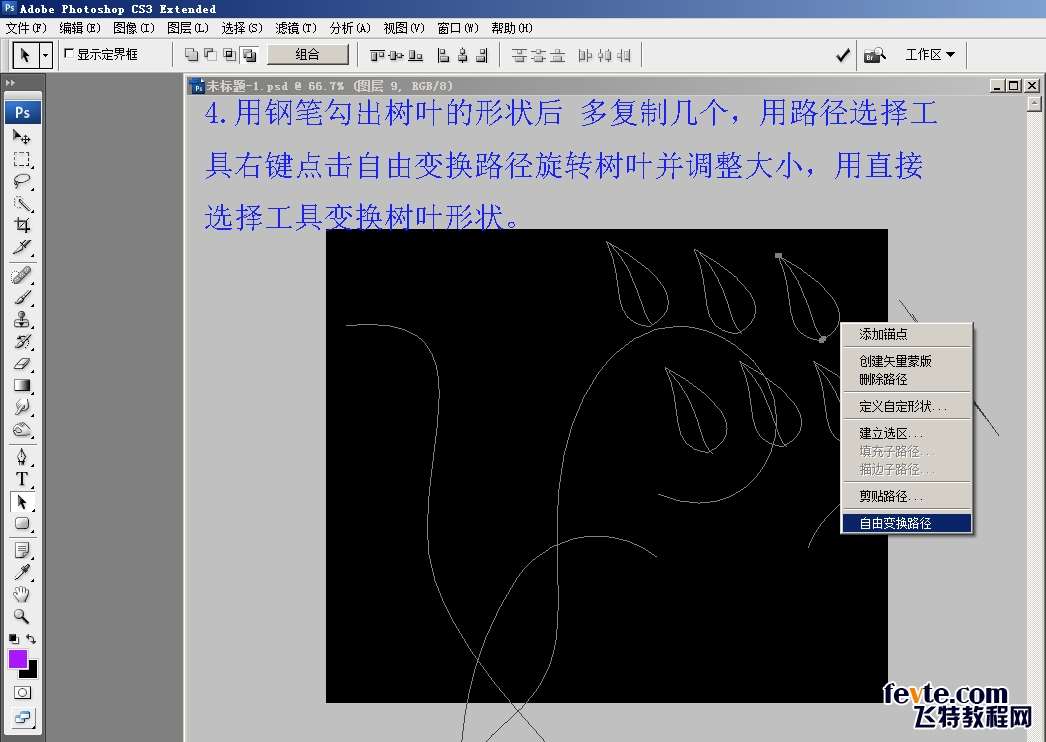Image resolution: width=1046 pixels, height=742 pixels.
Task: Choose 创建矢量蒙版 in context menu
Action: click(x=907, y=361)
